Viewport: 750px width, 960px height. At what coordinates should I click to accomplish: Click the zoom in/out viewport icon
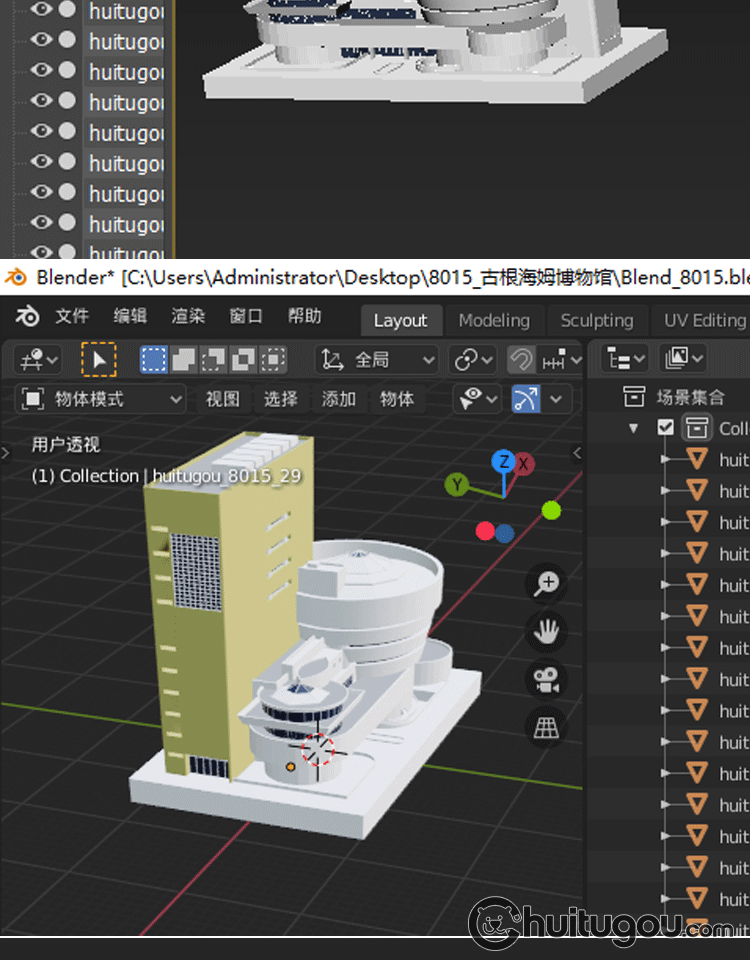546,584
